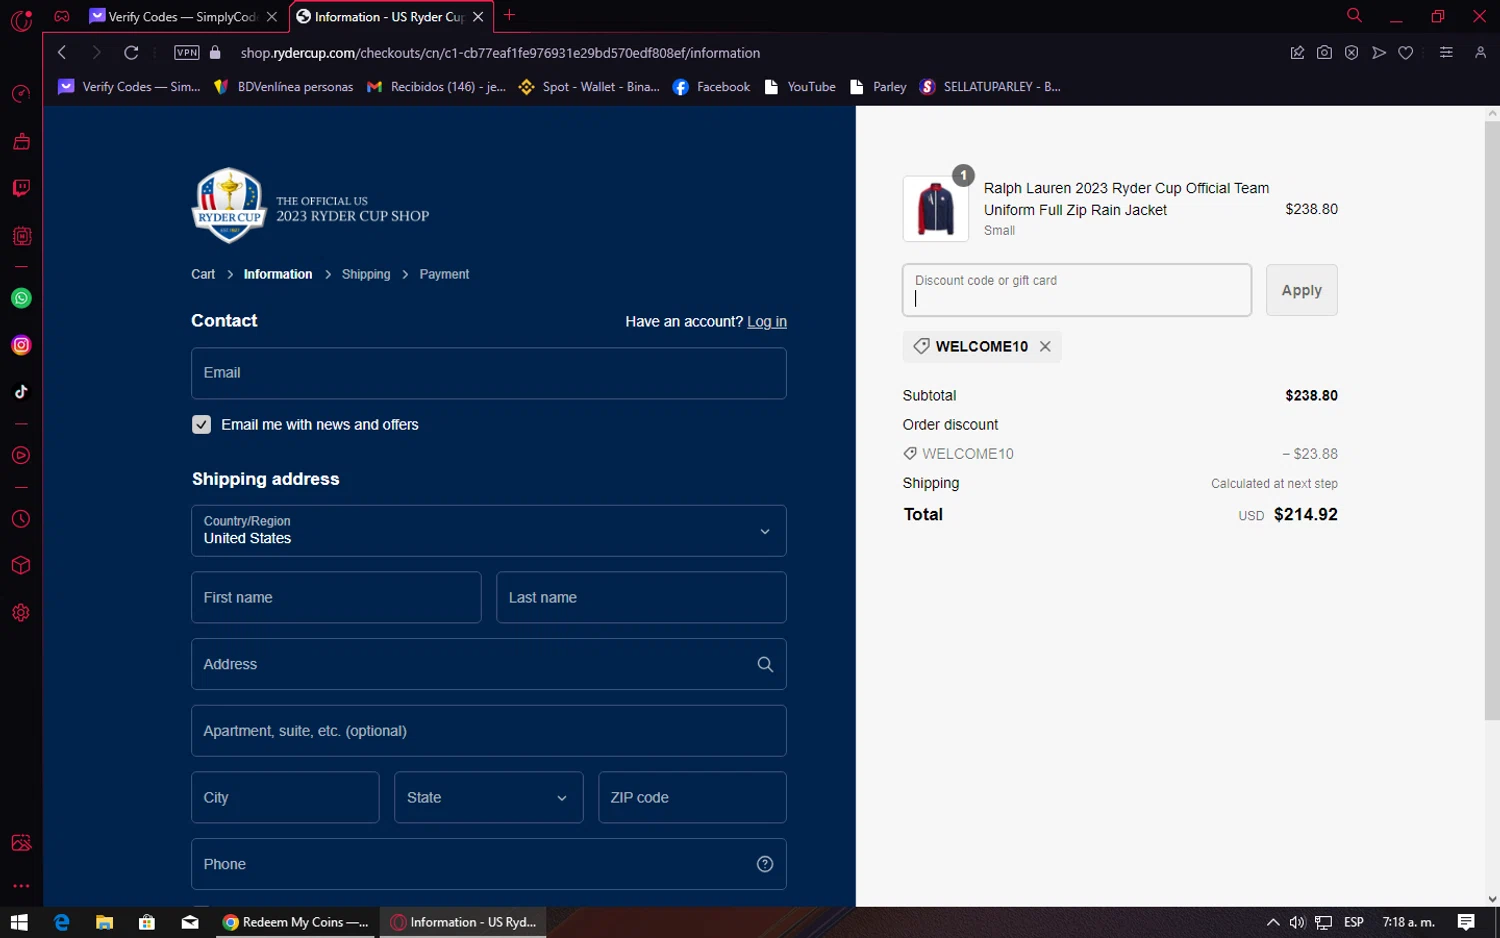Remove WELCOME10 discount code with the X

pyautogui.click(x=1045, y=346)
